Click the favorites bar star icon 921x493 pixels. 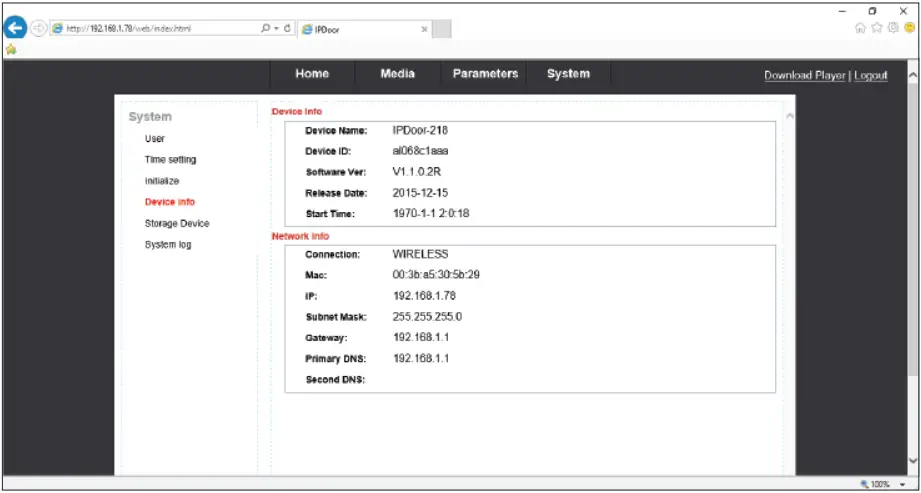10,50
